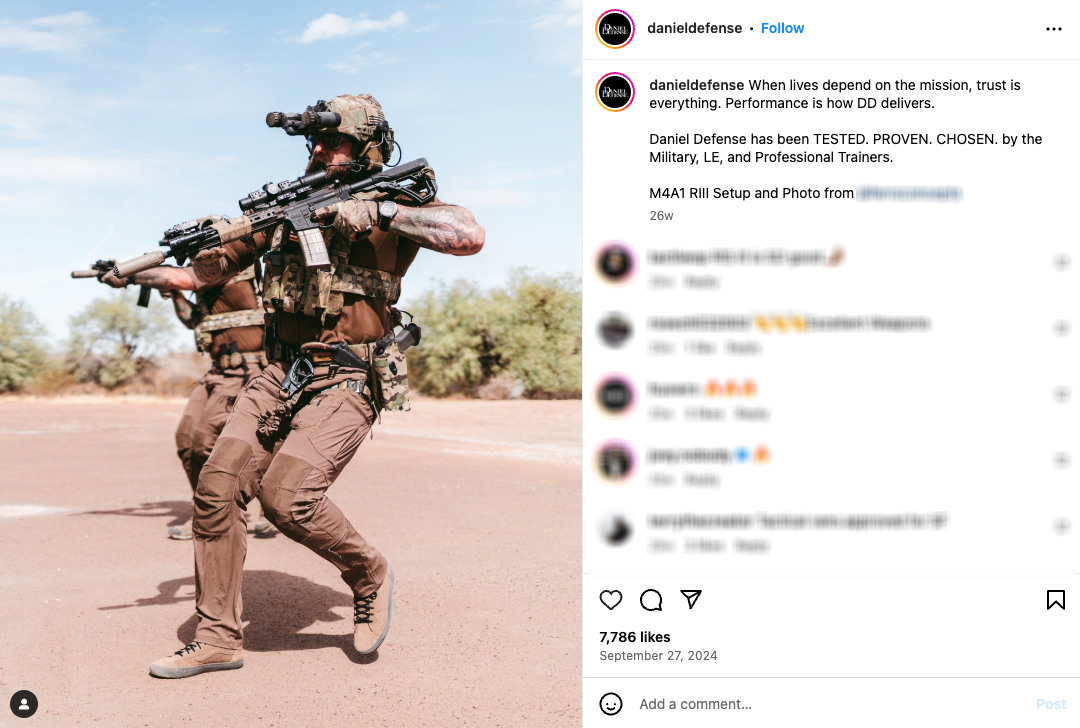View the 7,786 likes list
The image size is (1080, 728).
tap(634, 637)
